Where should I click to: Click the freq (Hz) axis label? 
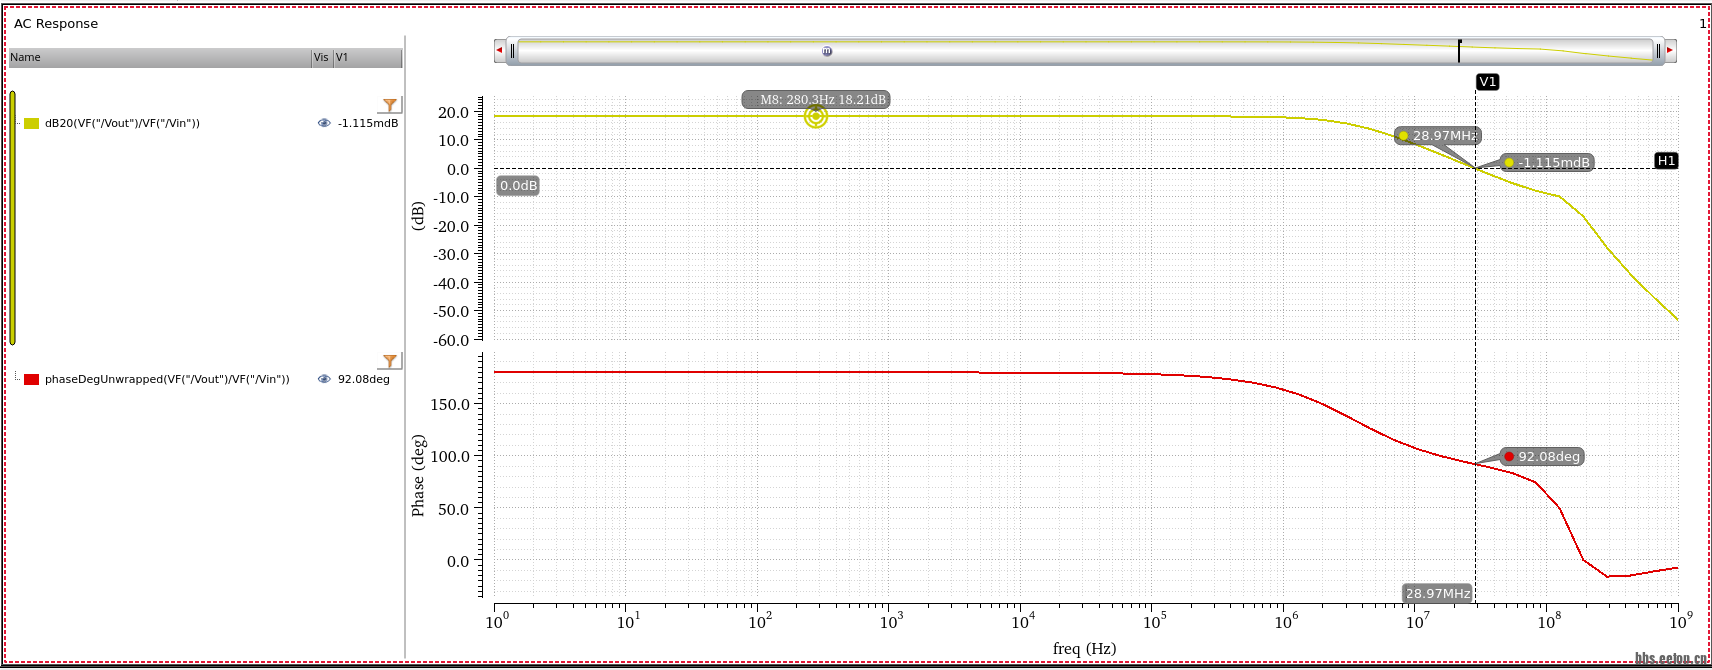pyautogui.click(x=1084, y=648)
